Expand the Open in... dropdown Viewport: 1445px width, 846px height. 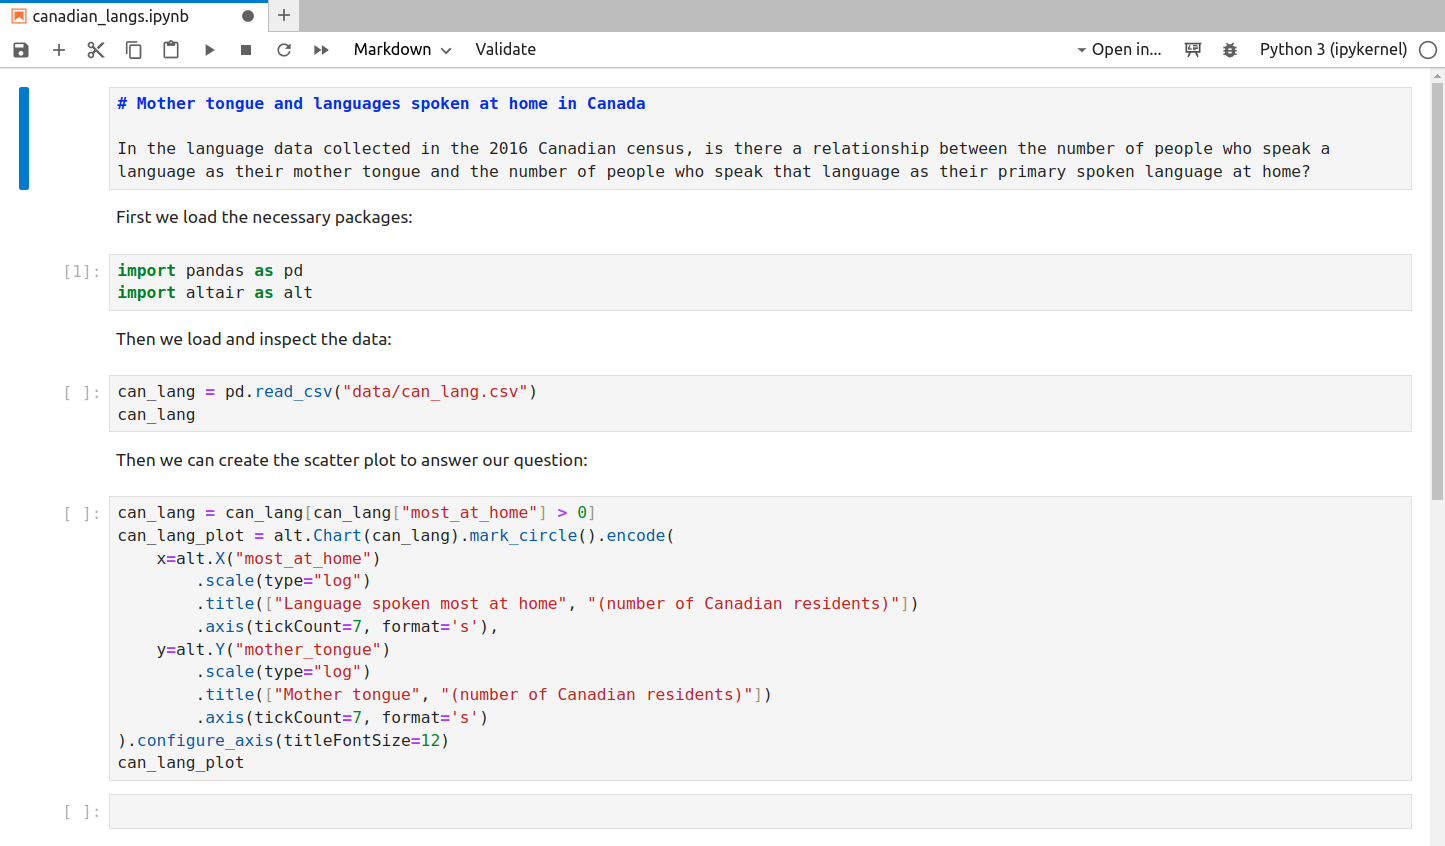(1119, 50)
